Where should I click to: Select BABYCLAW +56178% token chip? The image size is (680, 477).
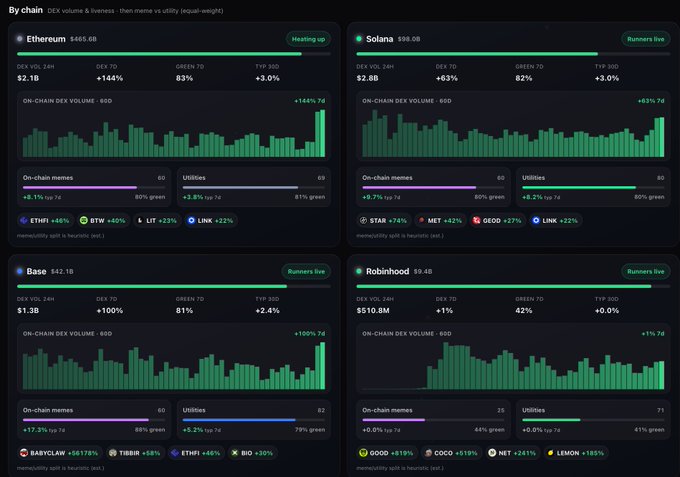coord(60,453)
